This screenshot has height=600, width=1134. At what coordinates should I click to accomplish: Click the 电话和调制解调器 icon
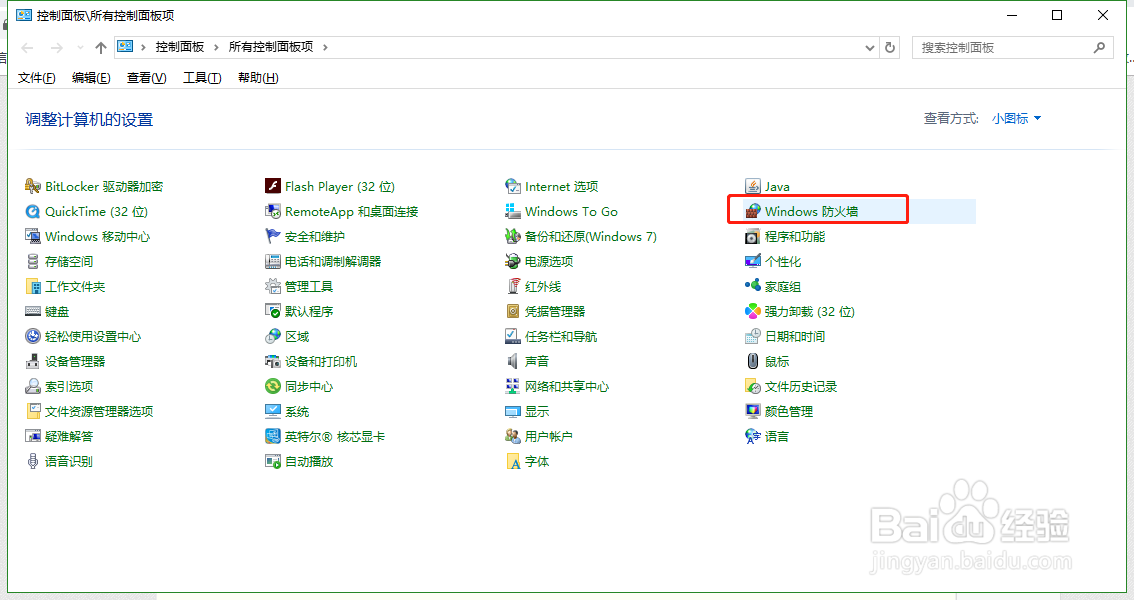(273, 262)
